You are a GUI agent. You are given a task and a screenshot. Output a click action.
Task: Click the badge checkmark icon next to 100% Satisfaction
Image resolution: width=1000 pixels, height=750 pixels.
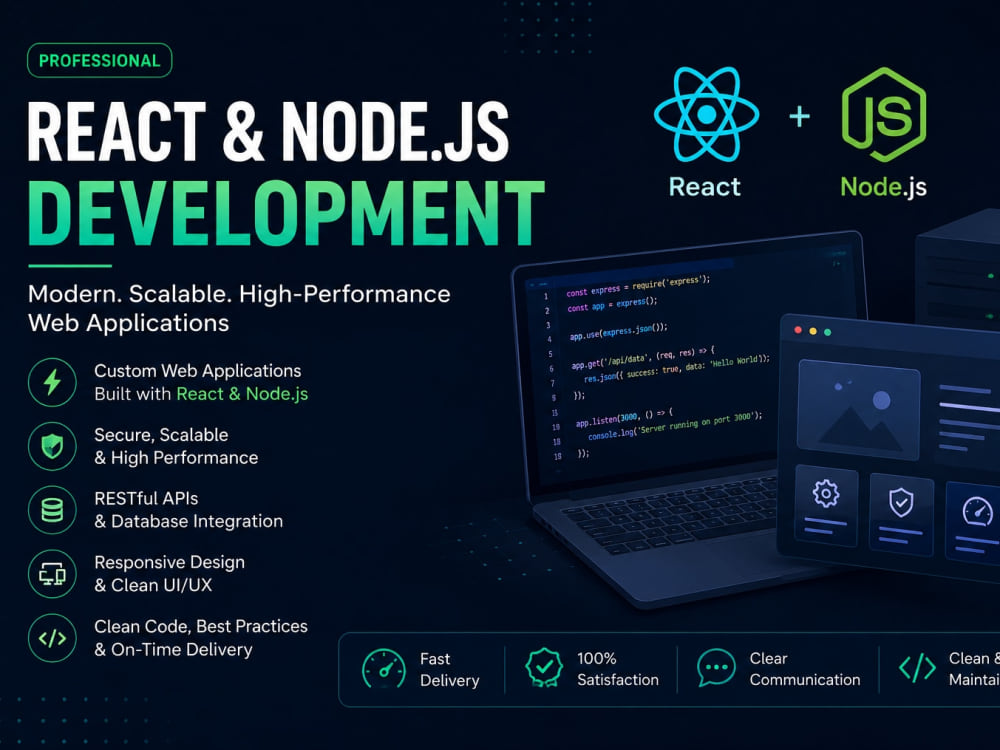point(543,668)
